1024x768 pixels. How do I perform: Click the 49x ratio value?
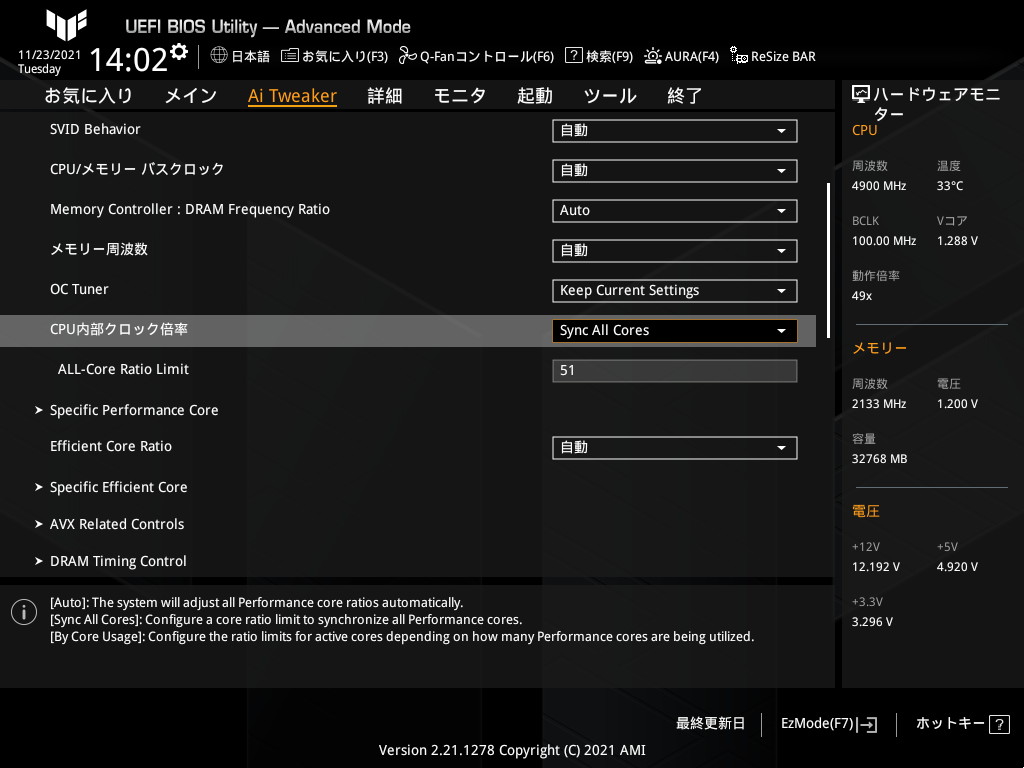click(862, 296)
